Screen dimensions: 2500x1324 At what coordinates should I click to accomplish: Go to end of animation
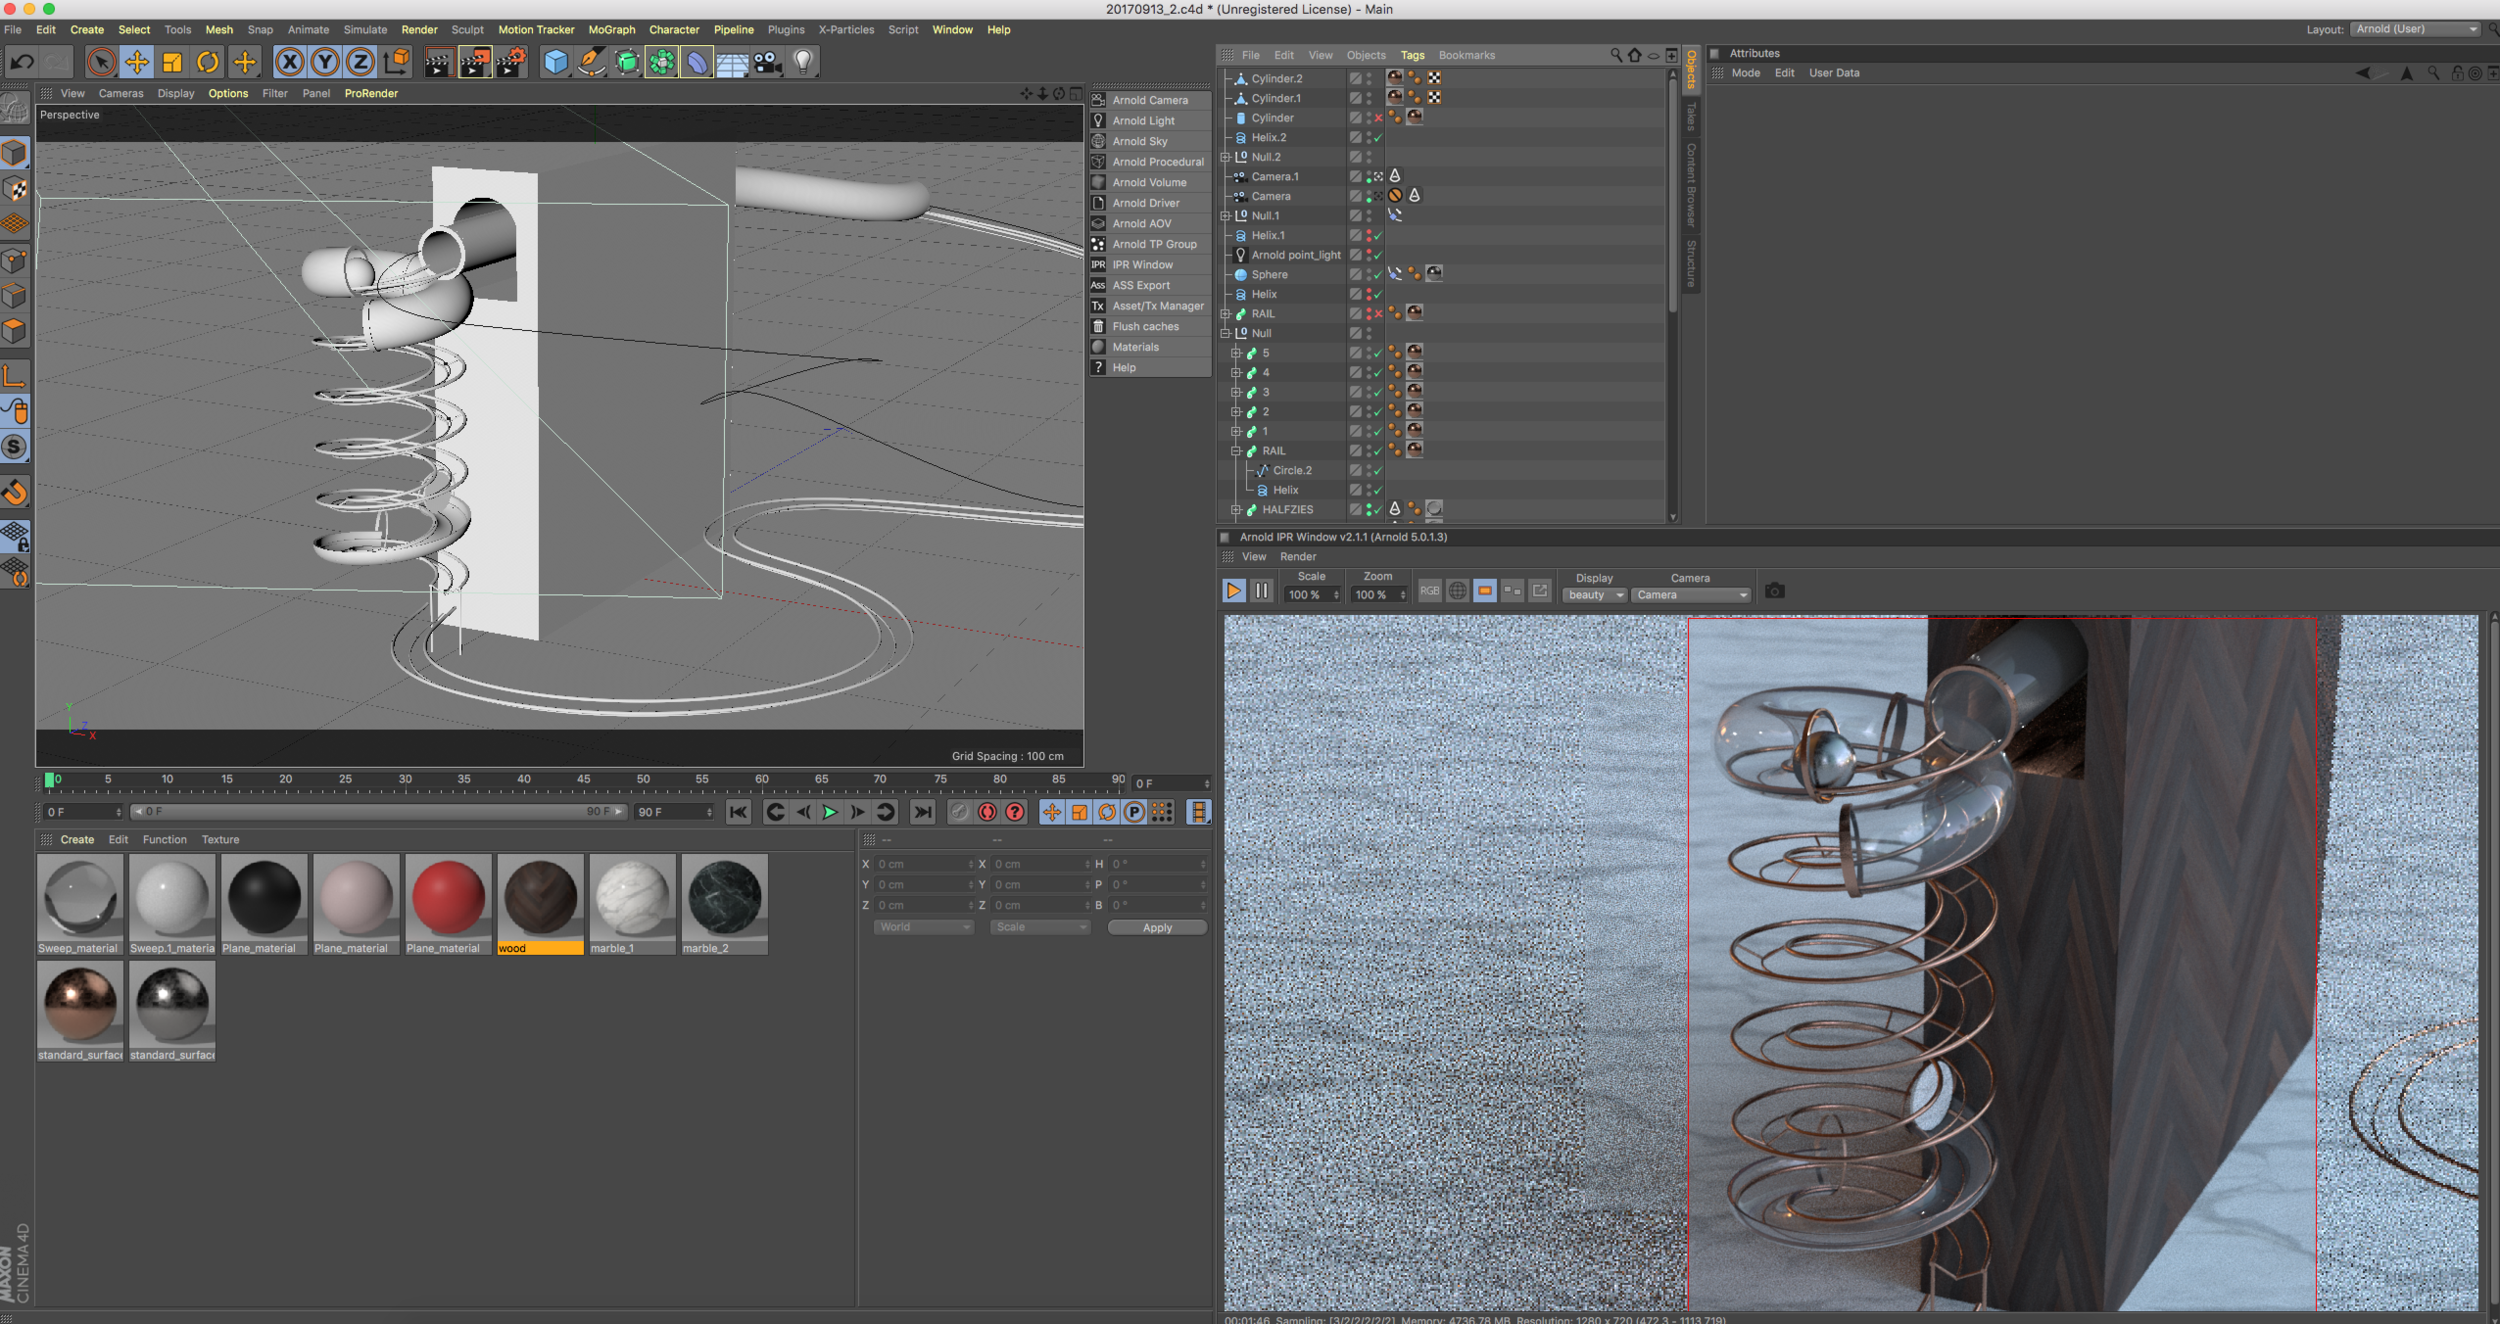tap(922, 813)
